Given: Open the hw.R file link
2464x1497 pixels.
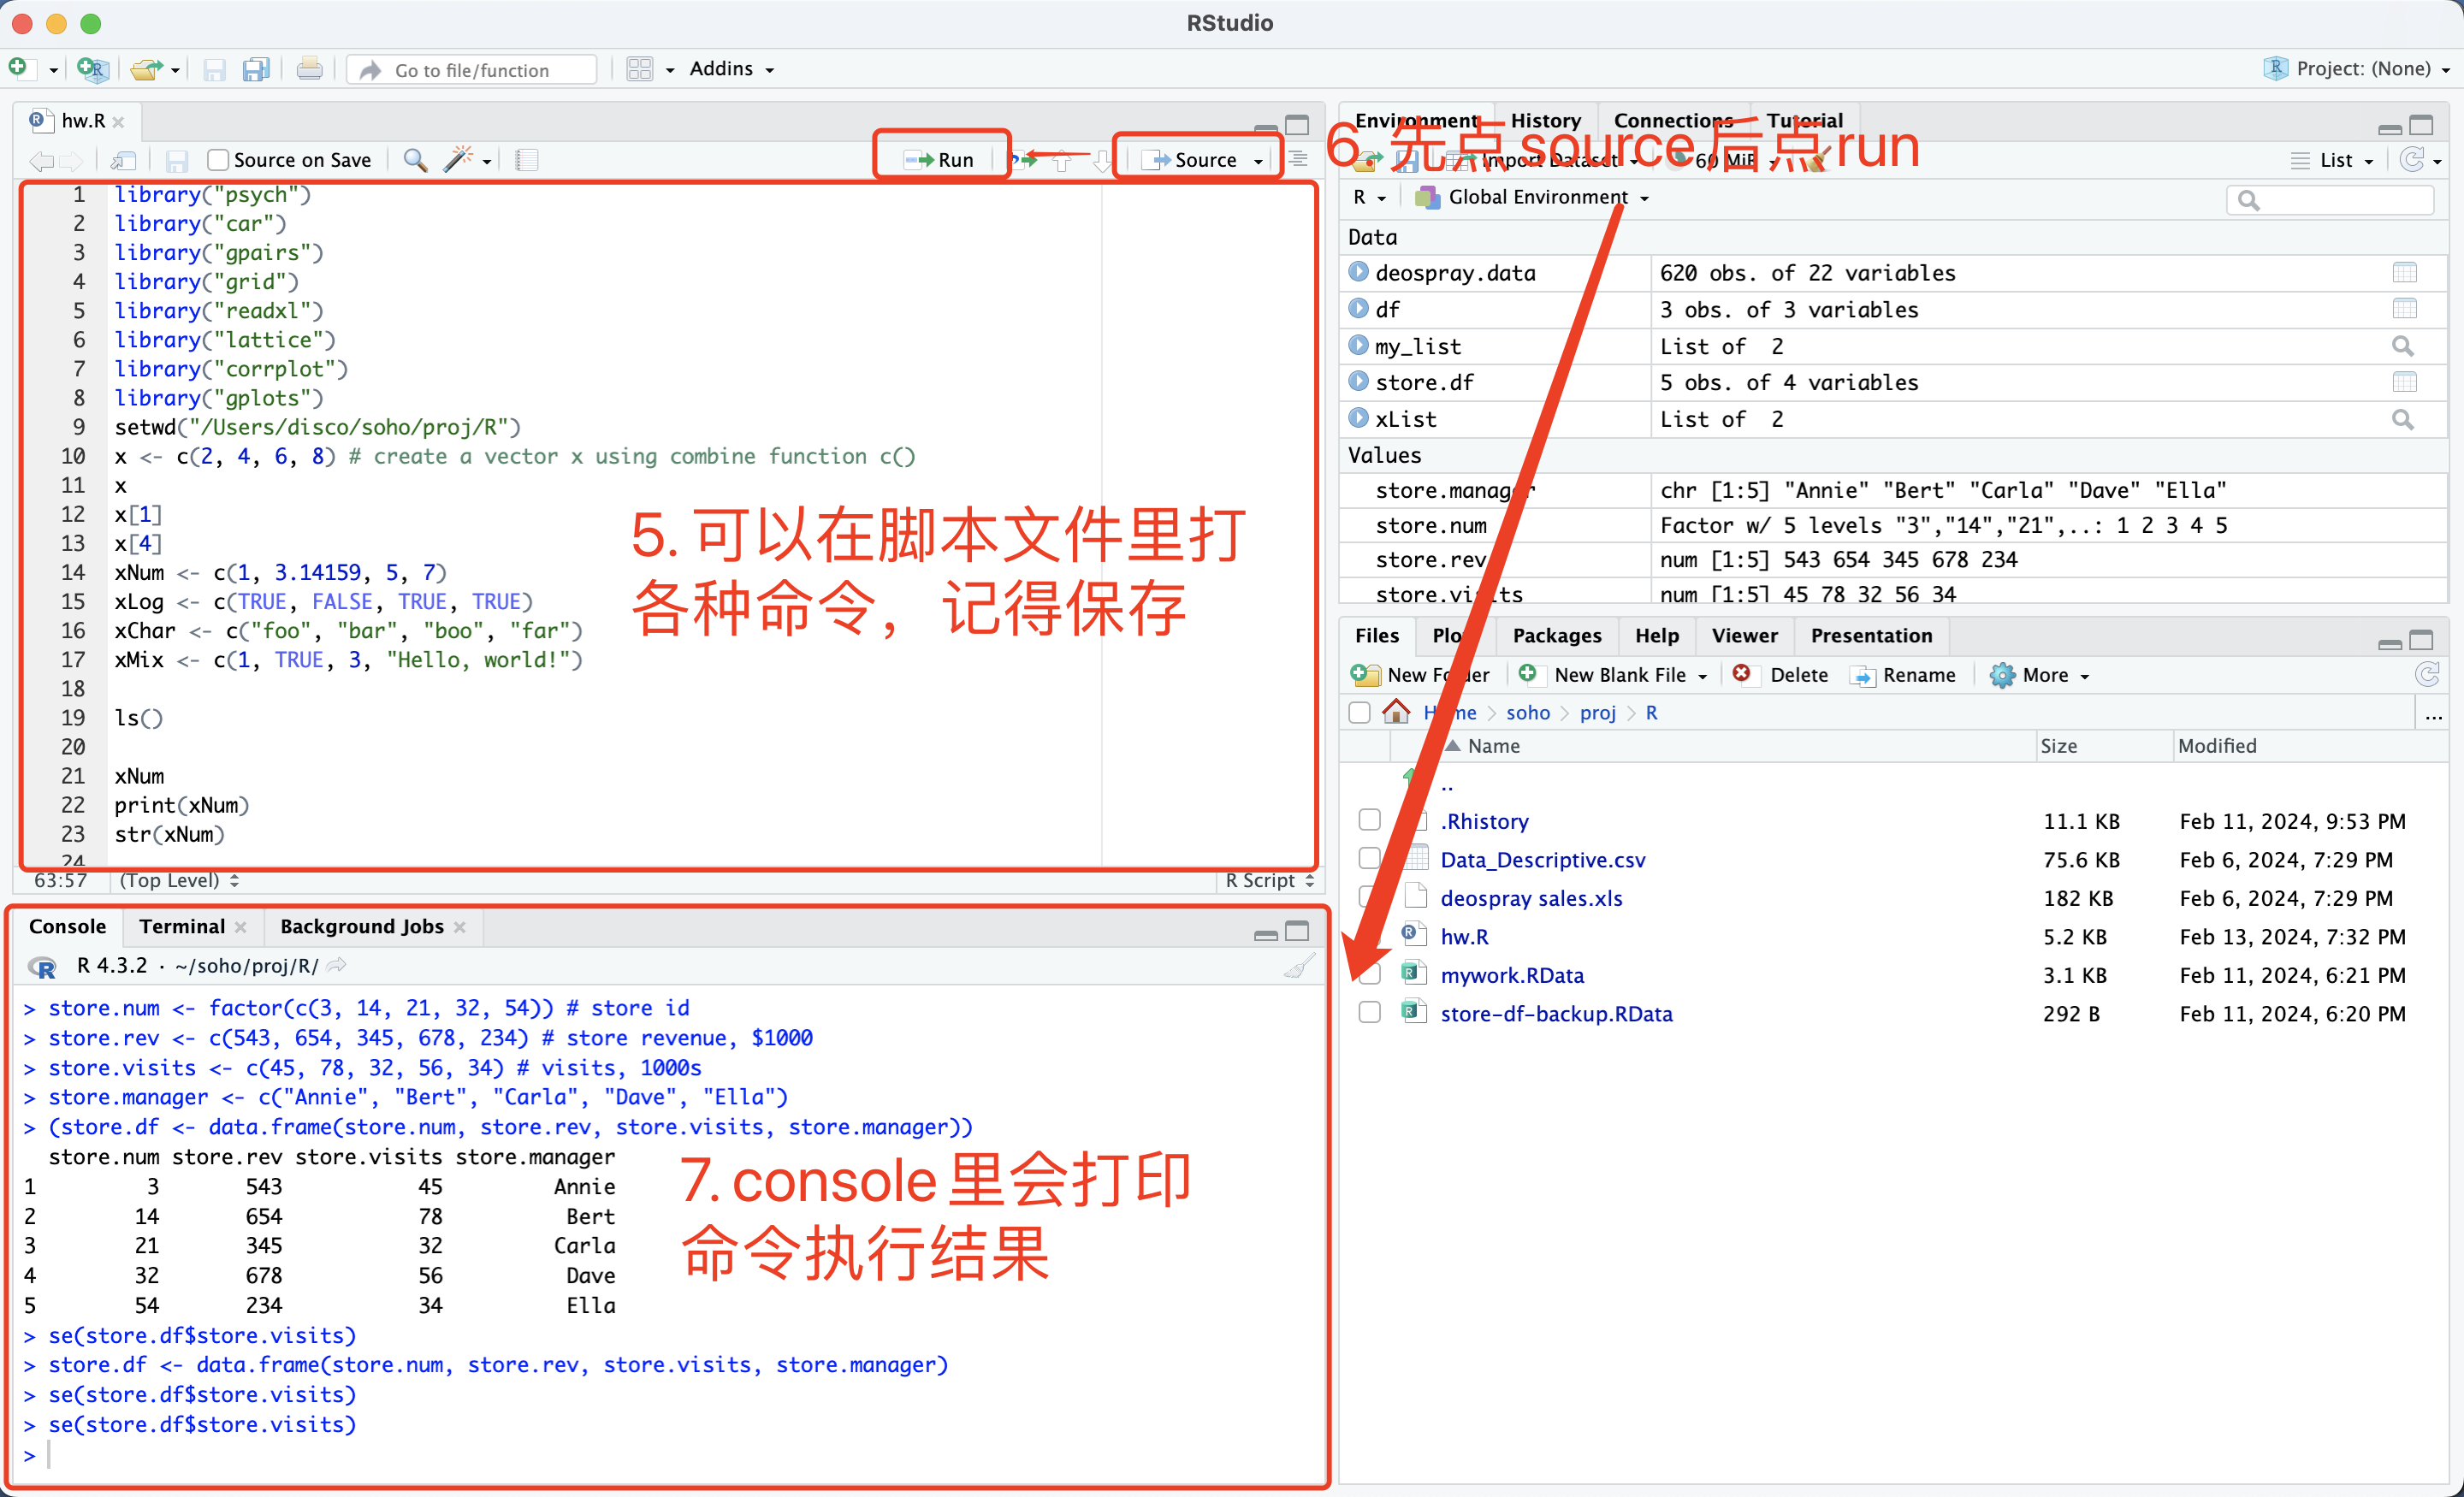Looking at the screenshot, I should (1463, 936).
